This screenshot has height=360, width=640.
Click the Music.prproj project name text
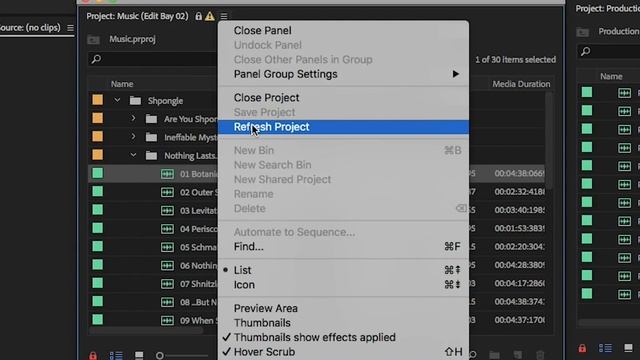(x=132, y=39)
